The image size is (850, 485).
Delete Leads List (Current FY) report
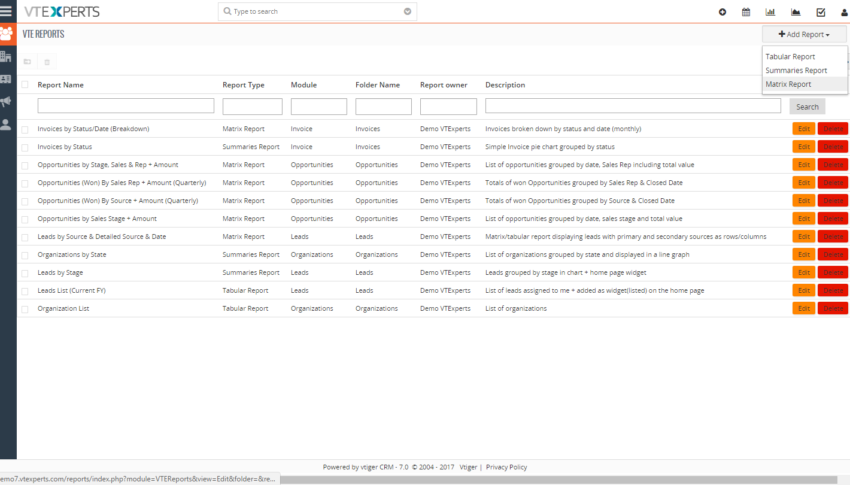(833, 290)
